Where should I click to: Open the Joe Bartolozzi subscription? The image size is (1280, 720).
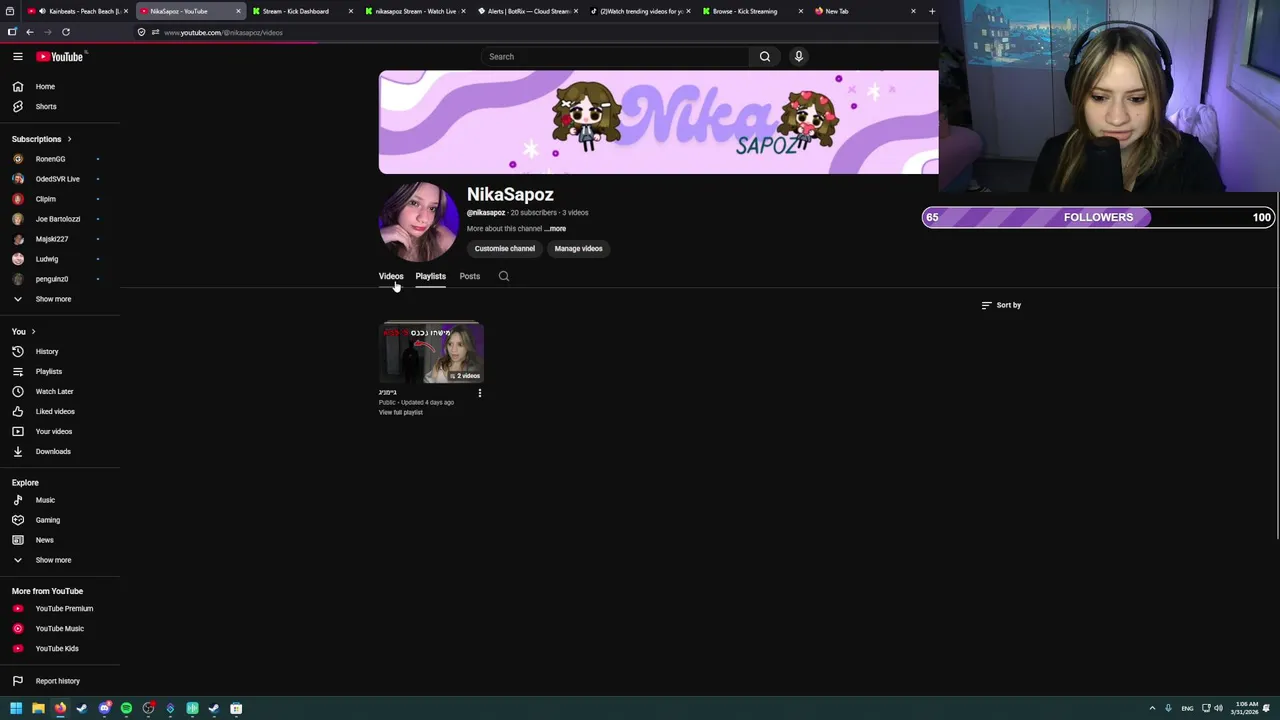click(60, 219)
